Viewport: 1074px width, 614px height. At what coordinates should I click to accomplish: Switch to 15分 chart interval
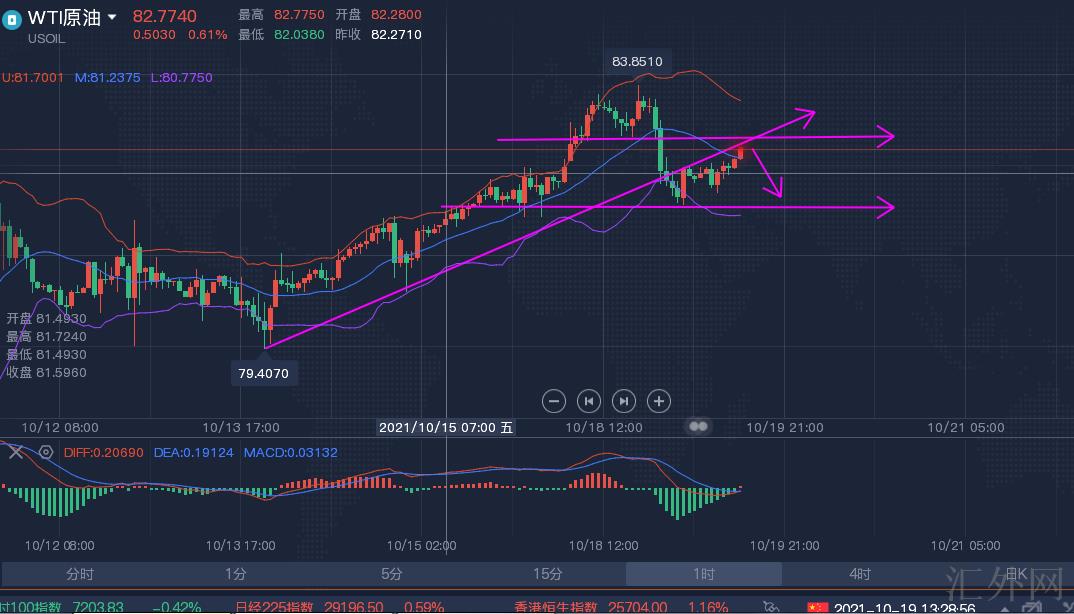click(x=547, y=574)
